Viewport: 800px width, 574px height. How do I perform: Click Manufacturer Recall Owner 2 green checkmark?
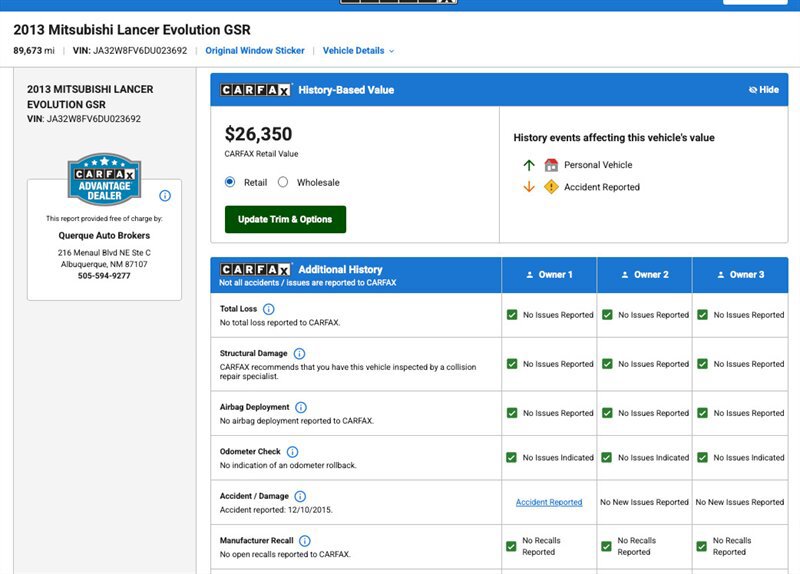tap(606, 546)
